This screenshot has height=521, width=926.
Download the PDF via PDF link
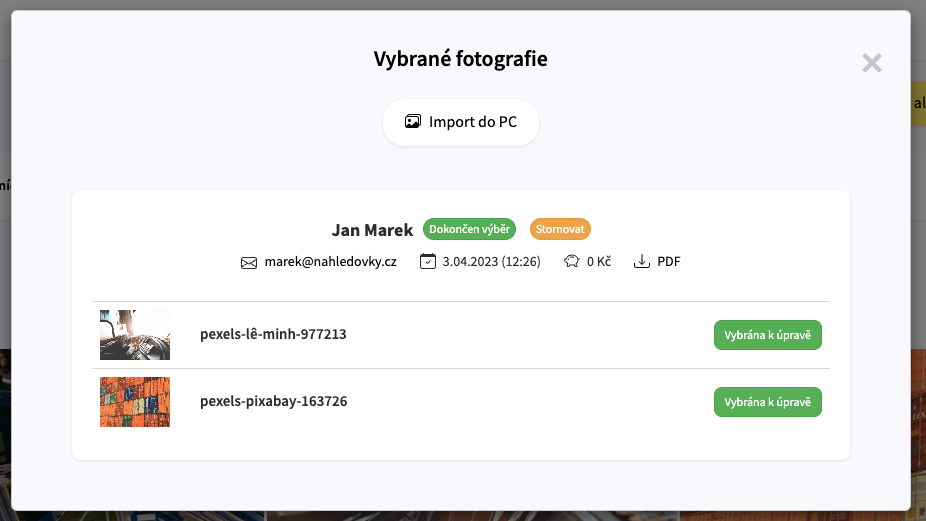point(669,262)
